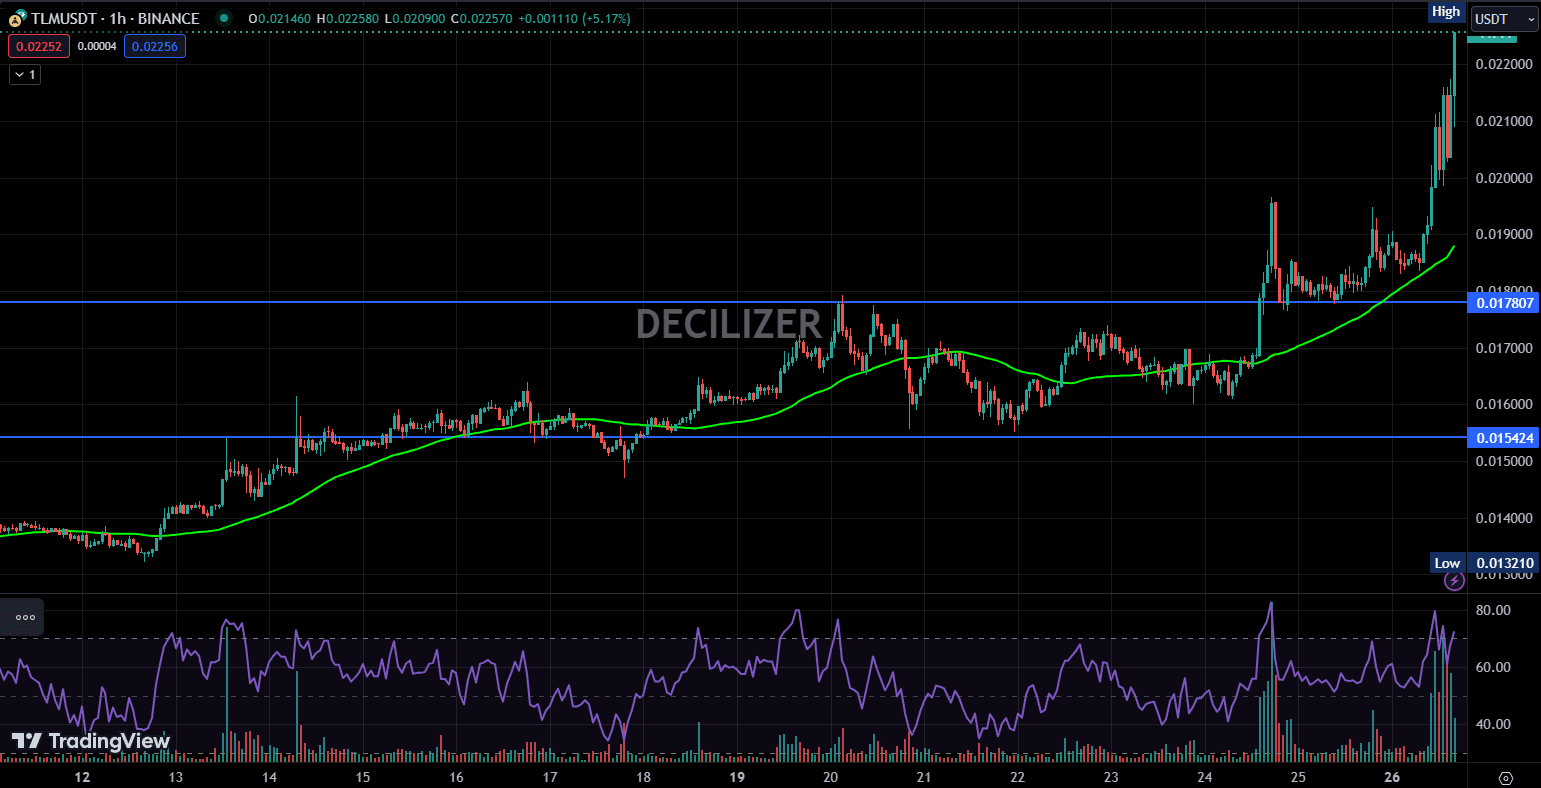Click the 0.013210 low price value
Screen dimensions: 1541x788
click(x=1502, y=563)
